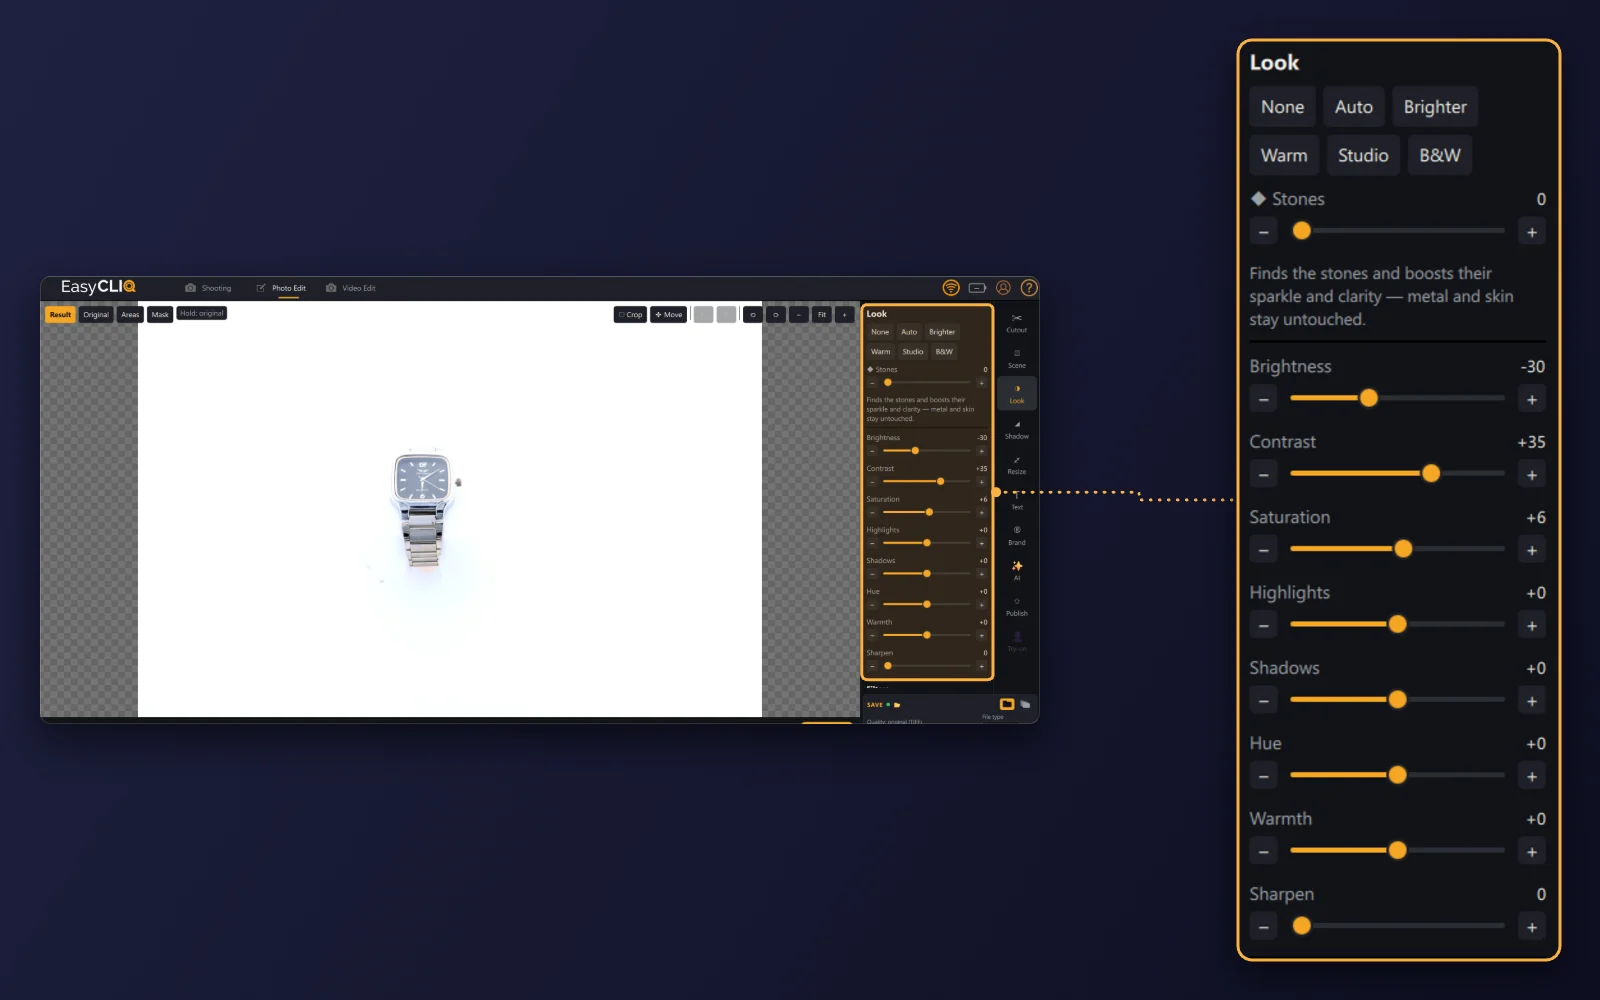Open the AI sparkle tool in the sidebar
The height and width of the screenshot is (1000, 1600).
coord(1016,571)
